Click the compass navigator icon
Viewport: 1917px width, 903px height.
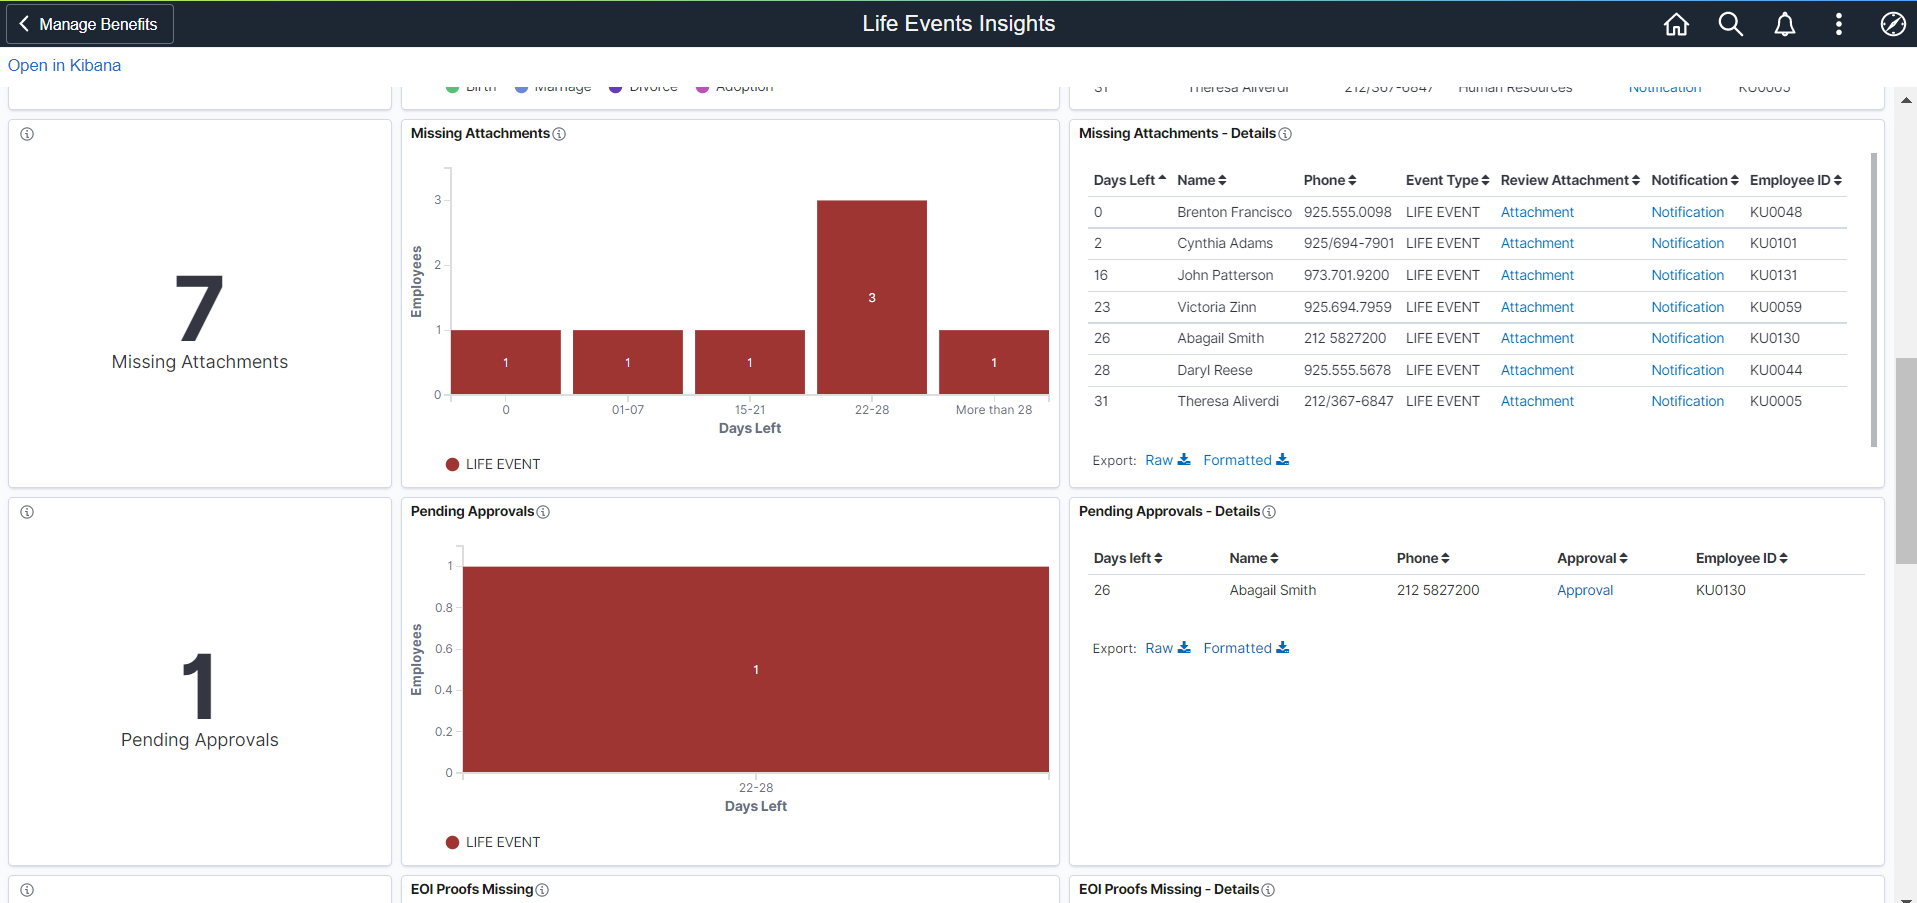point(1892,24)
